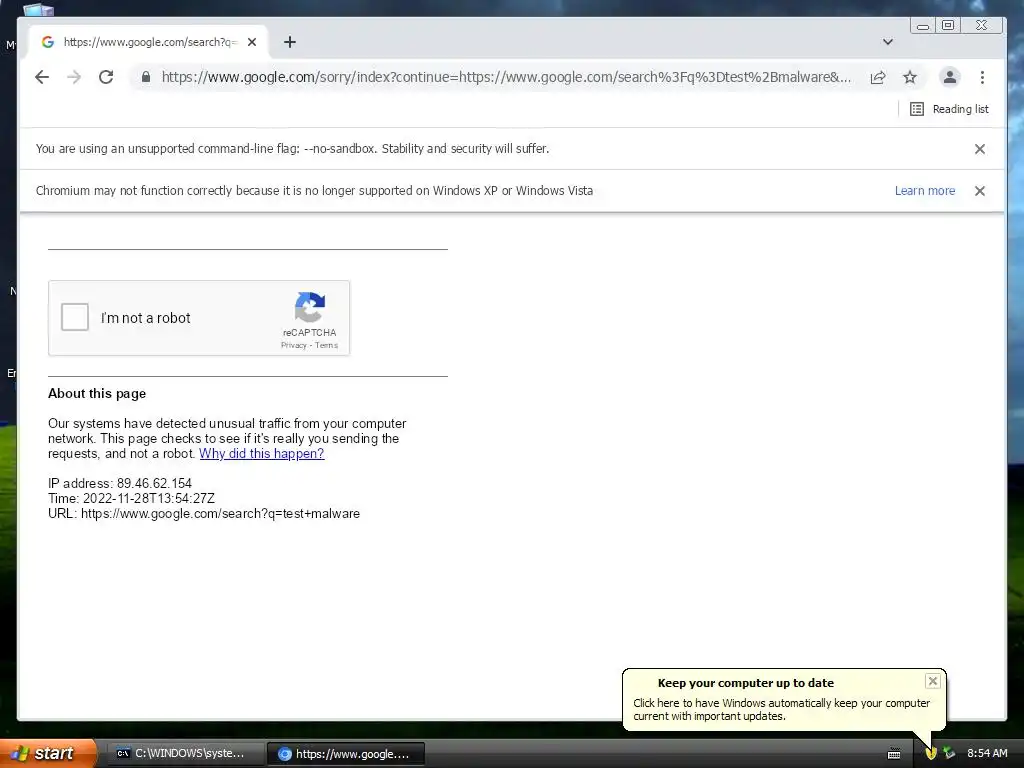Screen dimensions: 1024x768
Task: Click the address bar URL field
Action: [x=505, y=77]
